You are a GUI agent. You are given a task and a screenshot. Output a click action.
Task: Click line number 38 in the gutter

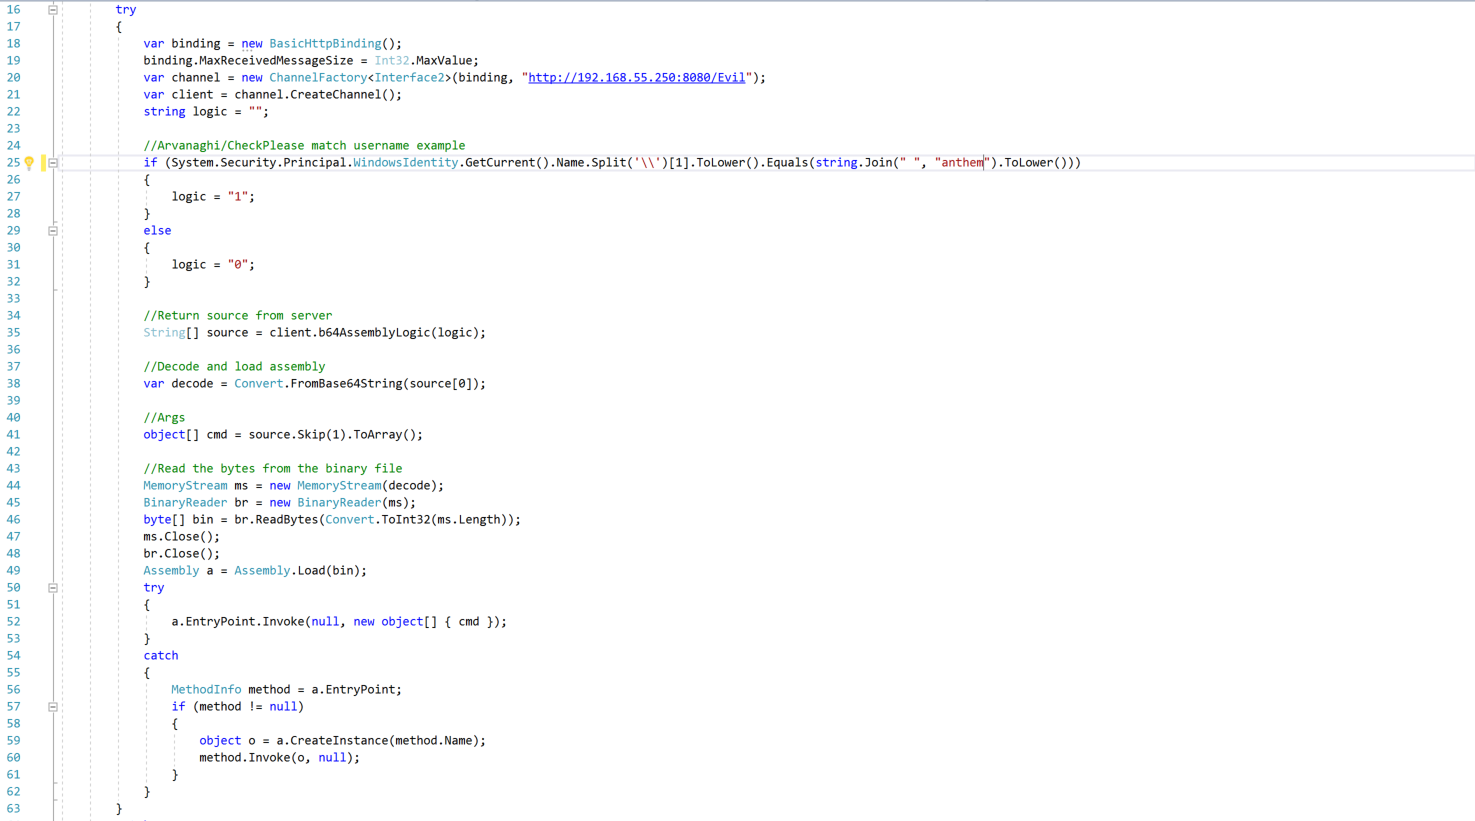coord(13,384)
